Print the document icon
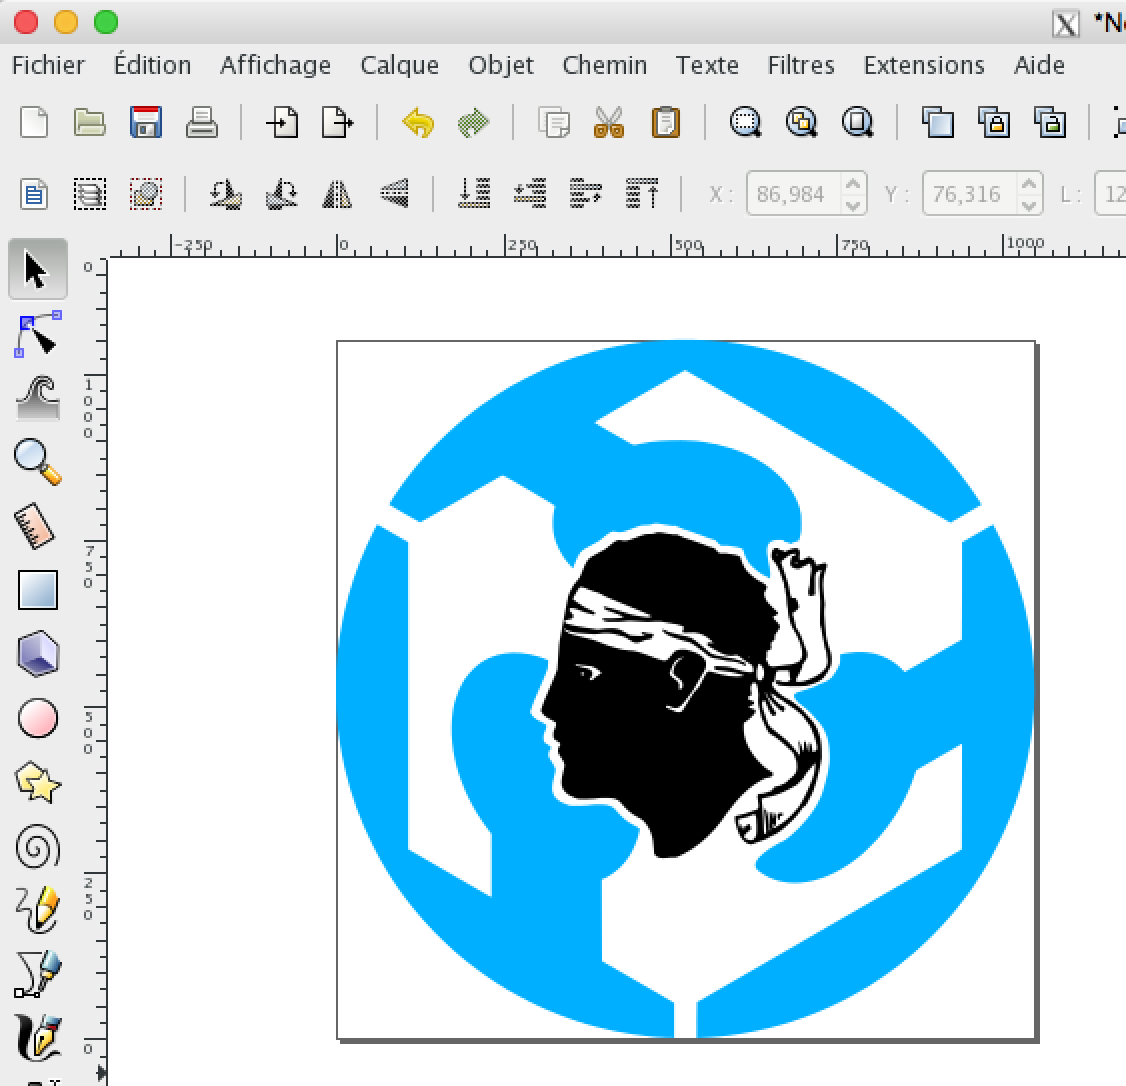This screenshot has height=1086, width=1126. [202, 122]
